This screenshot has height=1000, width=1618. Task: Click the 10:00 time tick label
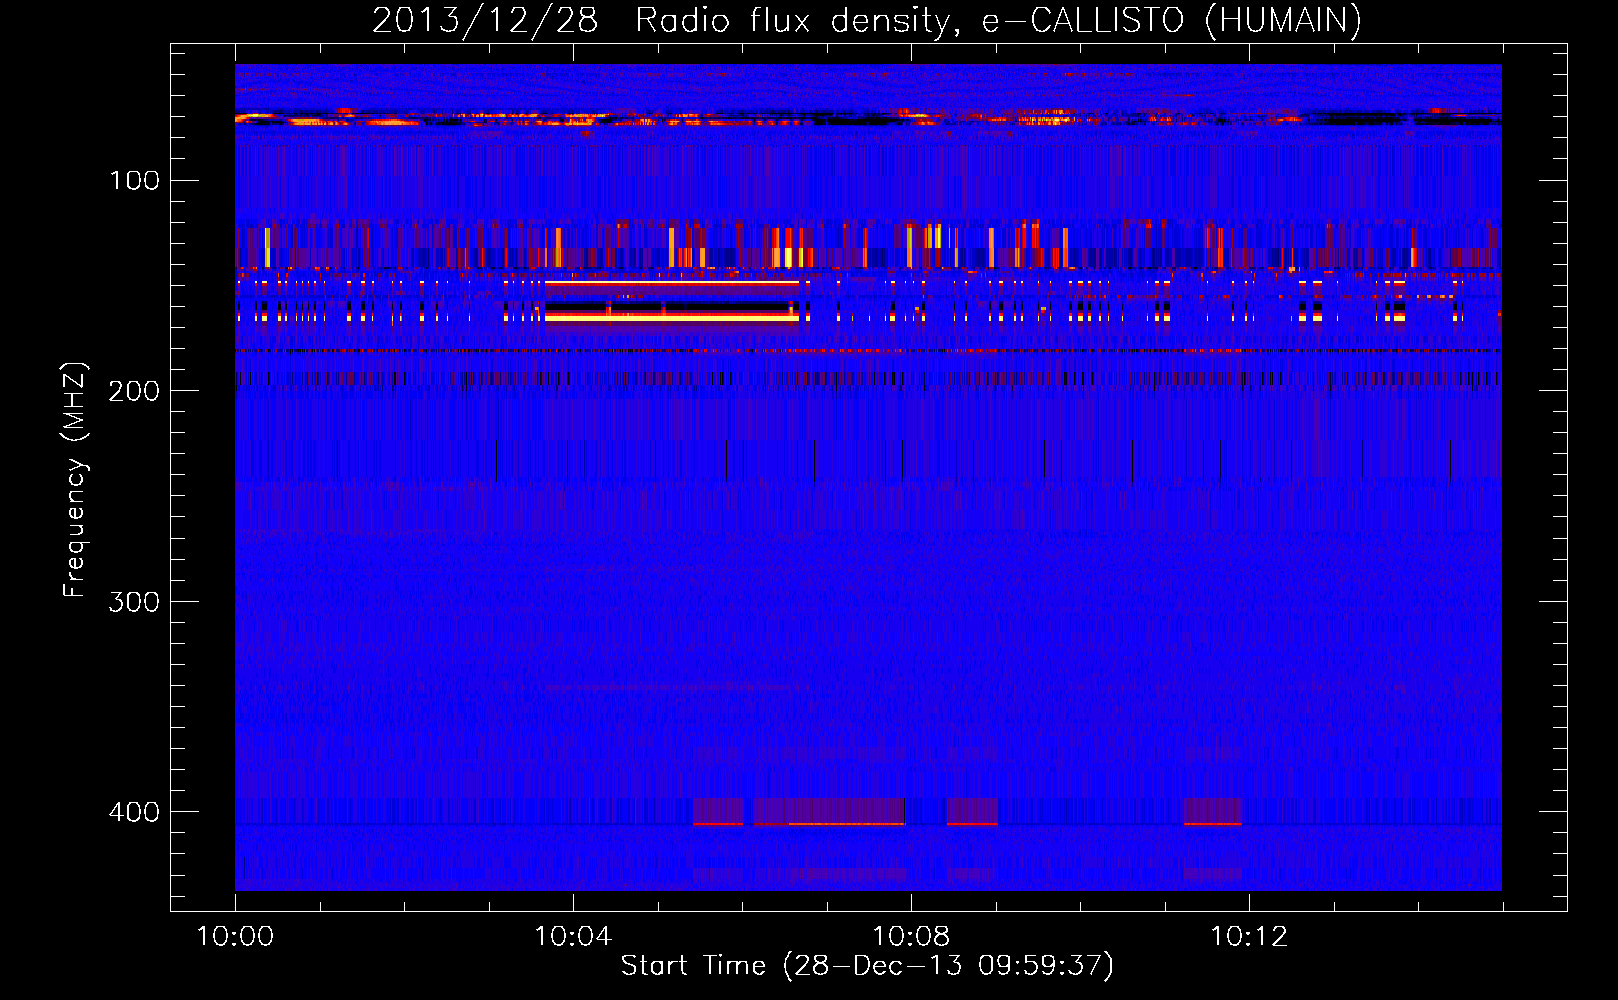point(235,937)
